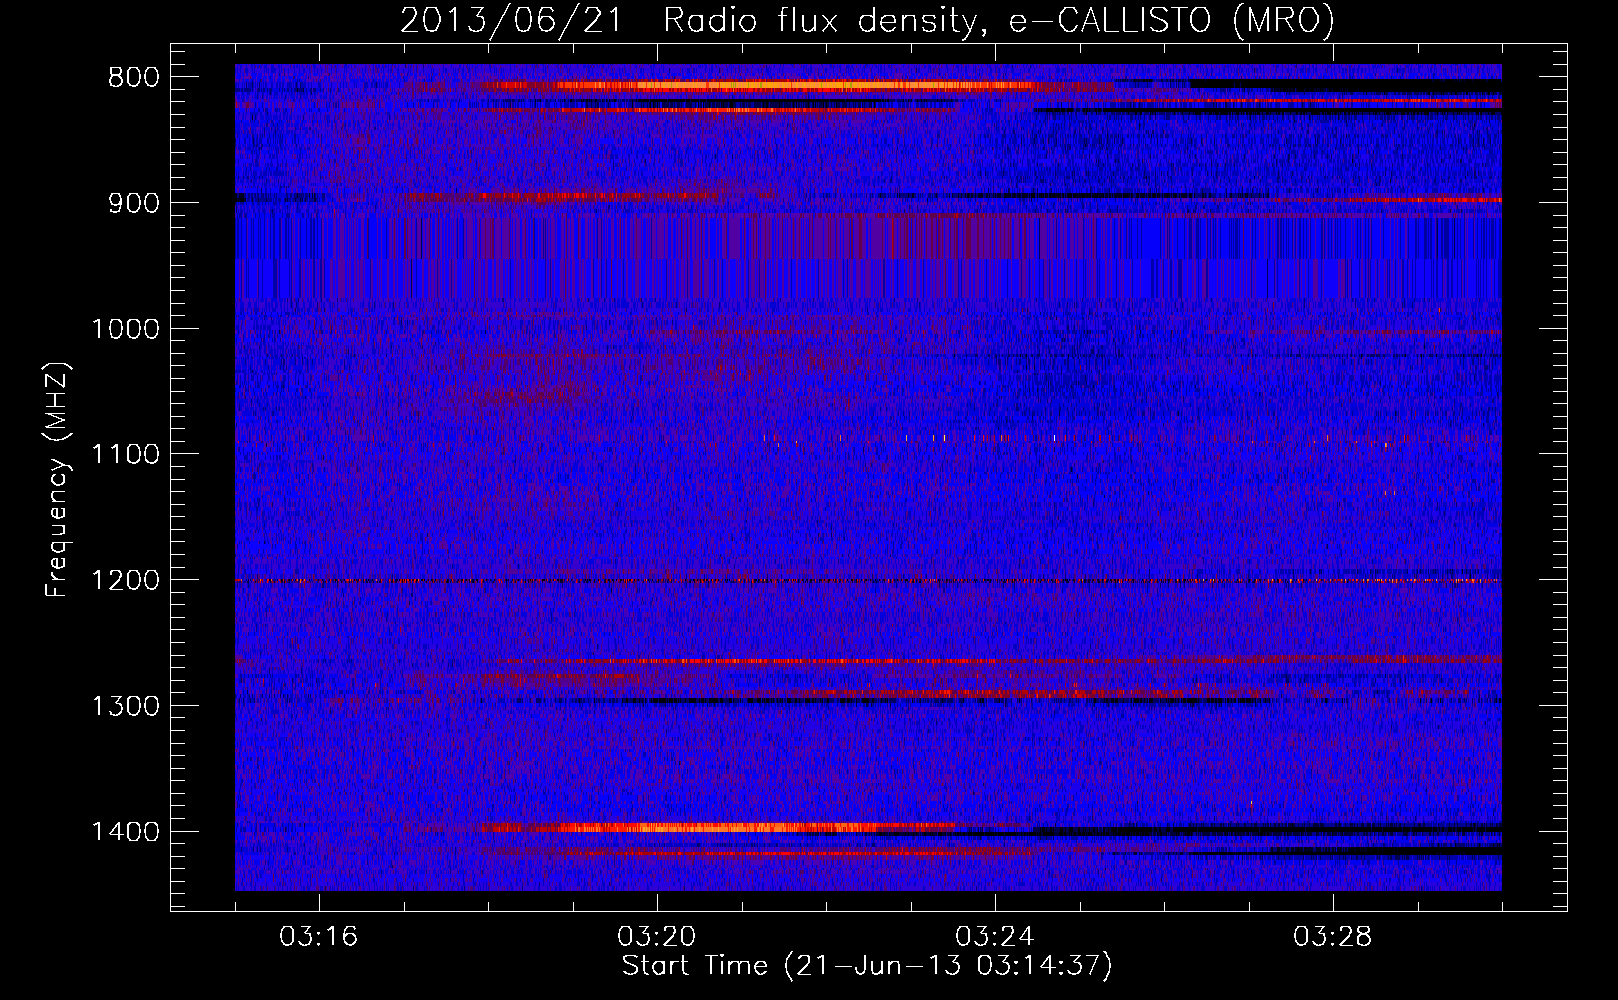Image resolution: width=1618 pixels, height=1000 pixels.
Task: Click the "Start Time (21-Jun-13 03:14:37)" label
Action: click(x=867, y=966)
